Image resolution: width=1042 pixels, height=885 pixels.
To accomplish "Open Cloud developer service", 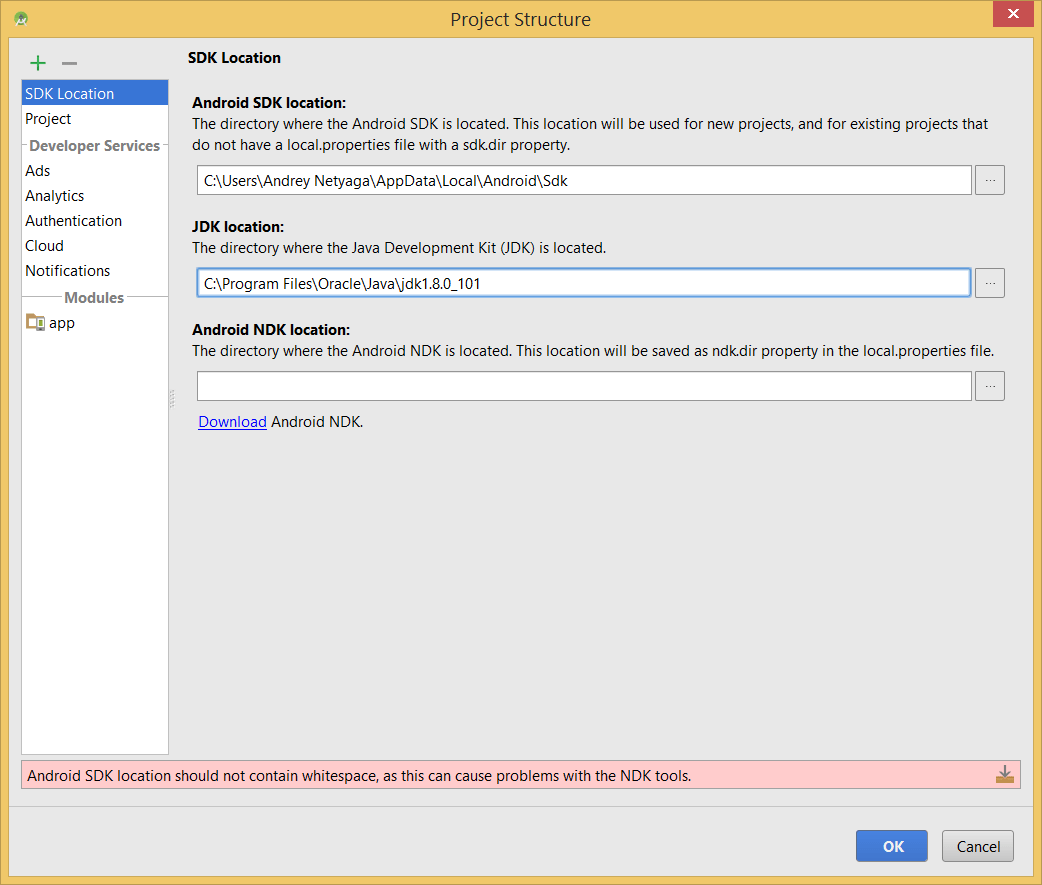I will 95,245.
